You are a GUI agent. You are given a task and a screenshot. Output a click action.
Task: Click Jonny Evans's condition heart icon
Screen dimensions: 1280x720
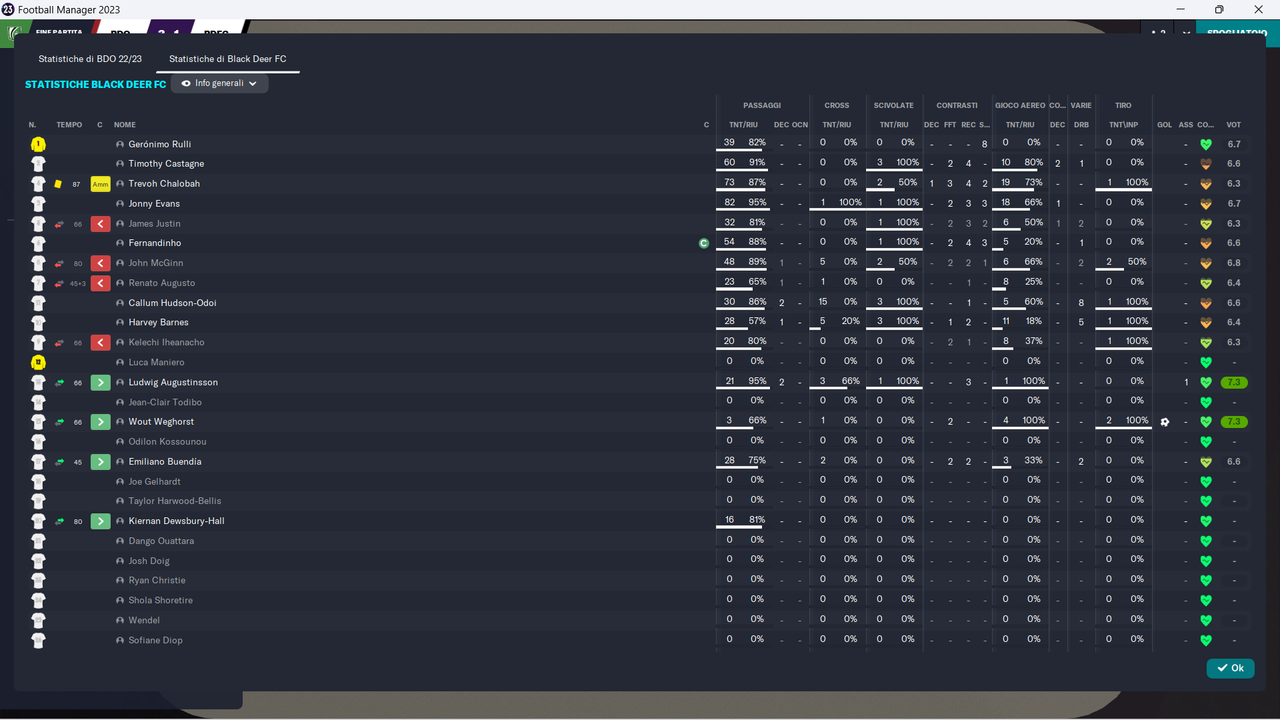pyautogui.click(x=1206, y=204)
